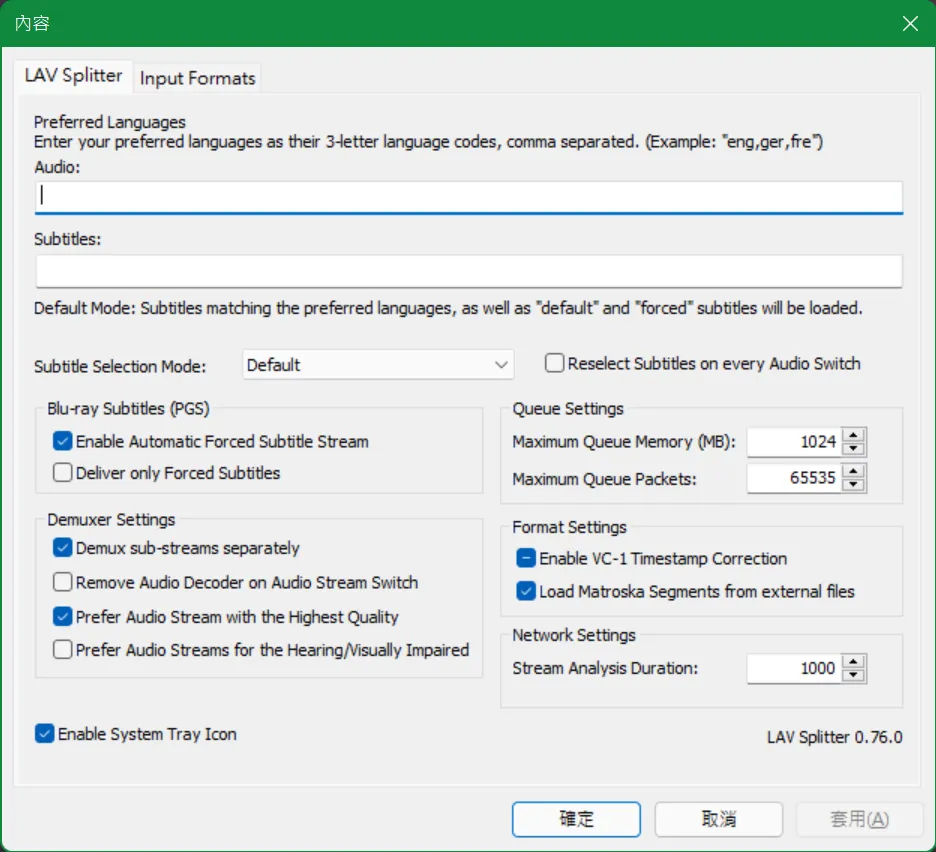Viewport: 936px width, 852px height.
Task: Increase Maximum Queue Memory with up arrow
Action: (x=853, y=435)
